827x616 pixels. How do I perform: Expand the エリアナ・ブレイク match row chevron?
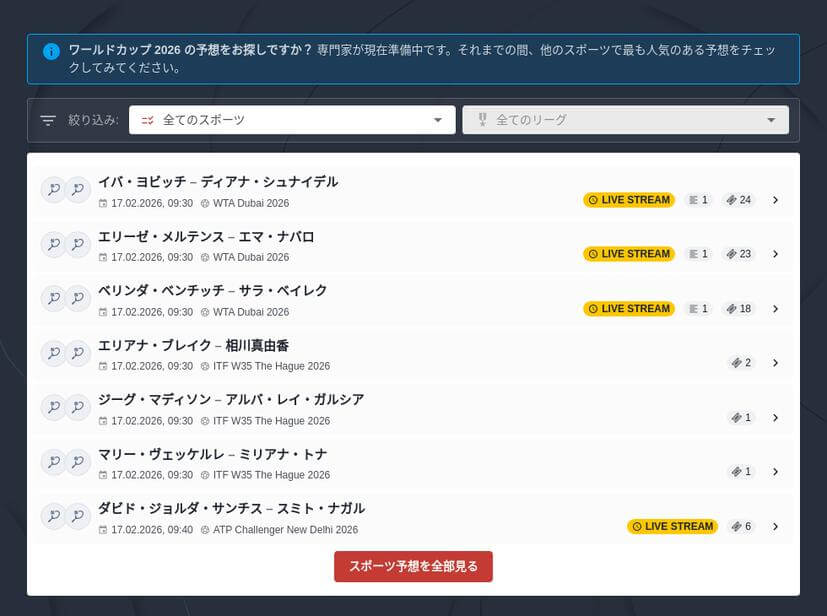pos(776,362)
